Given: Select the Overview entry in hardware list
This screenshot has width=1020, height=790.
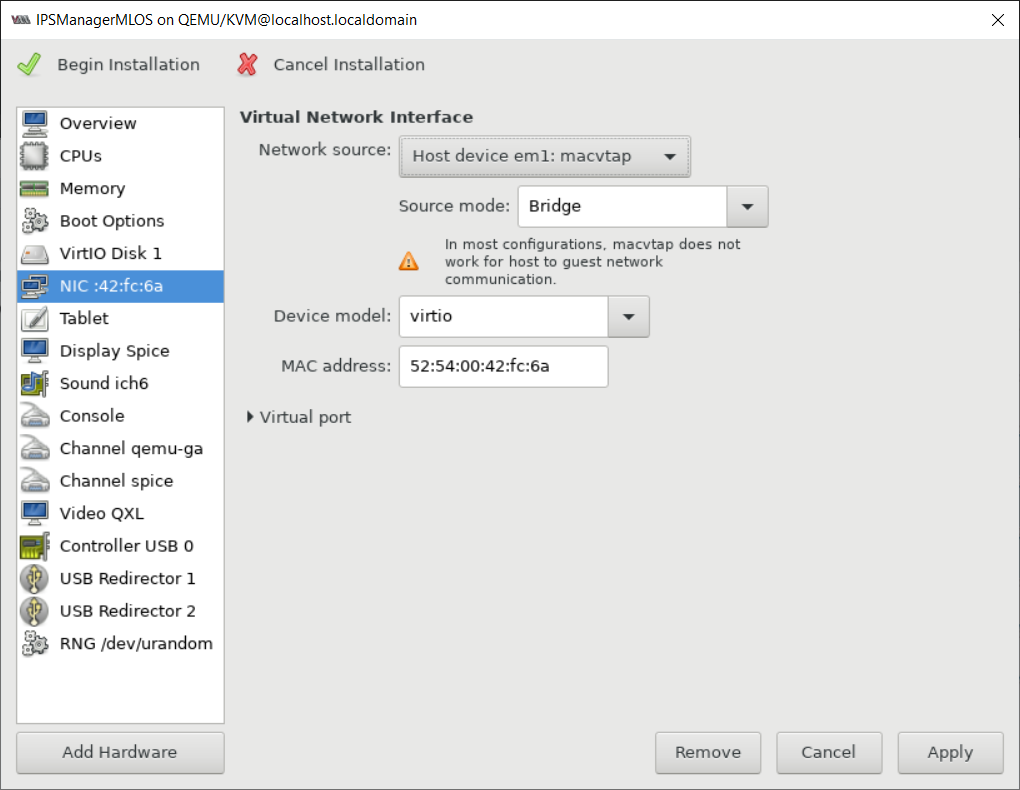Looking at the screenshot, I should point(120,123).
